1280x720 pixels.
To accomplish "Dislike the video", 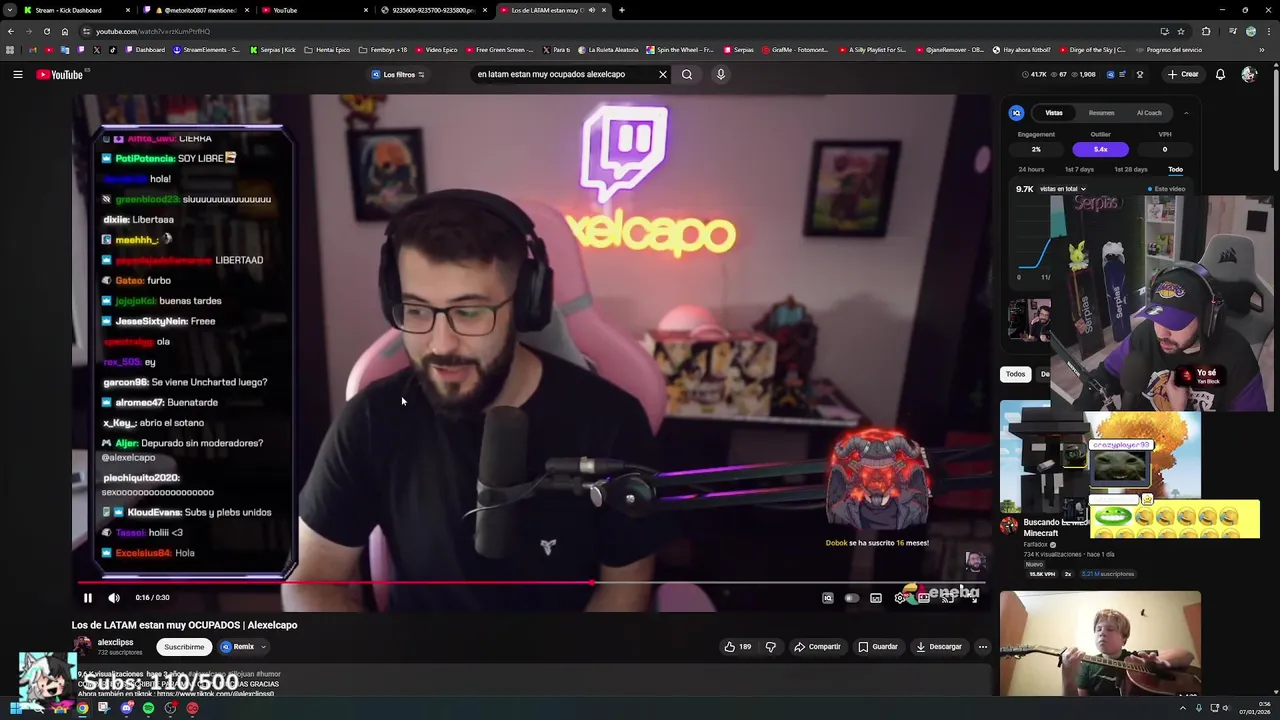I will [x=770, y=647].
